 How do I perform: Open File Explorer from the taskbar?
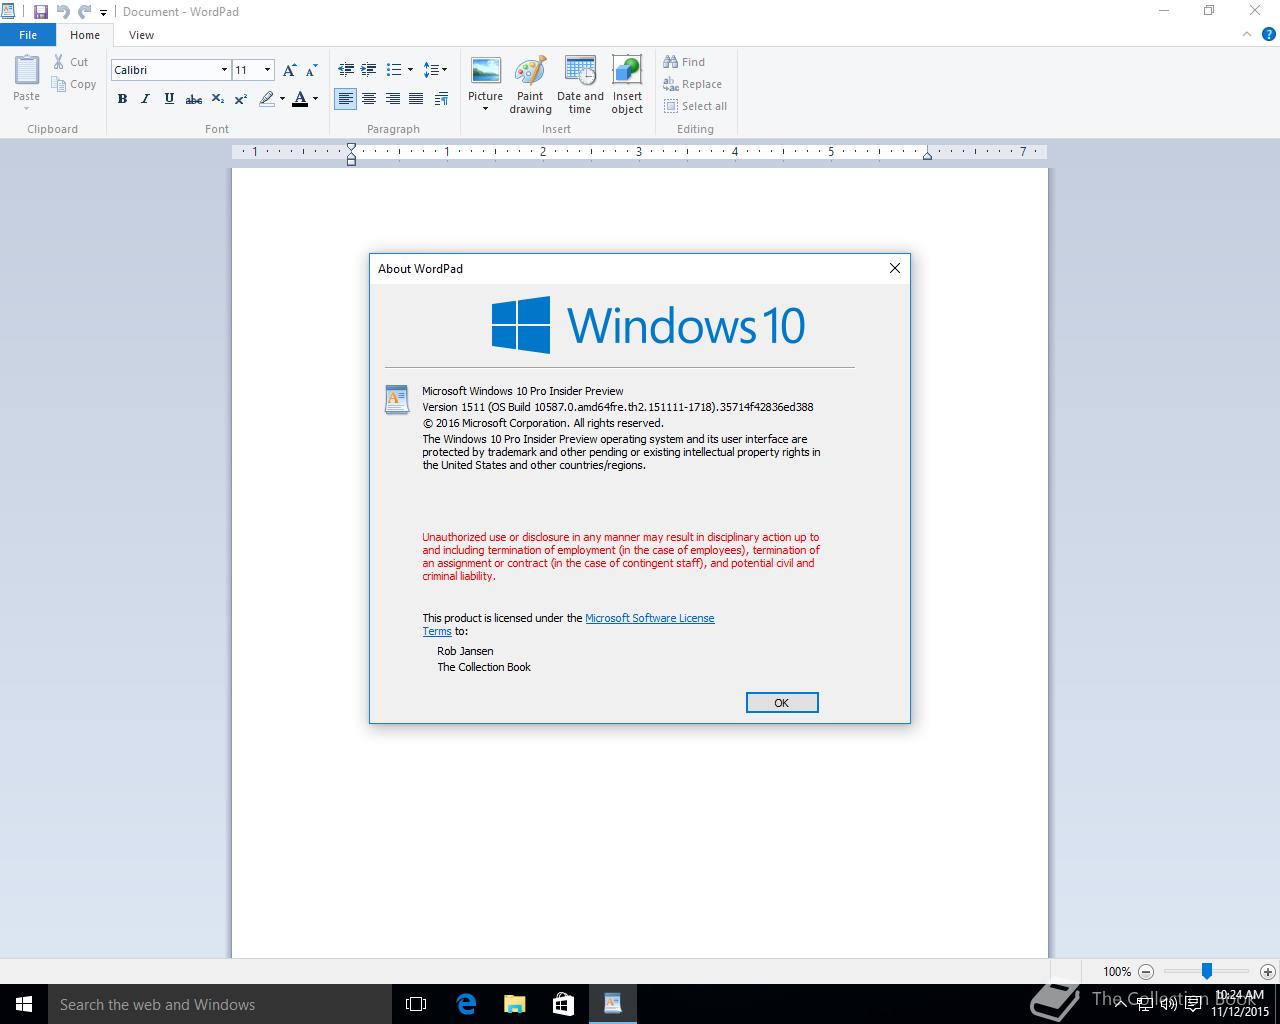pyautogui.click(x=514, y=1004)
